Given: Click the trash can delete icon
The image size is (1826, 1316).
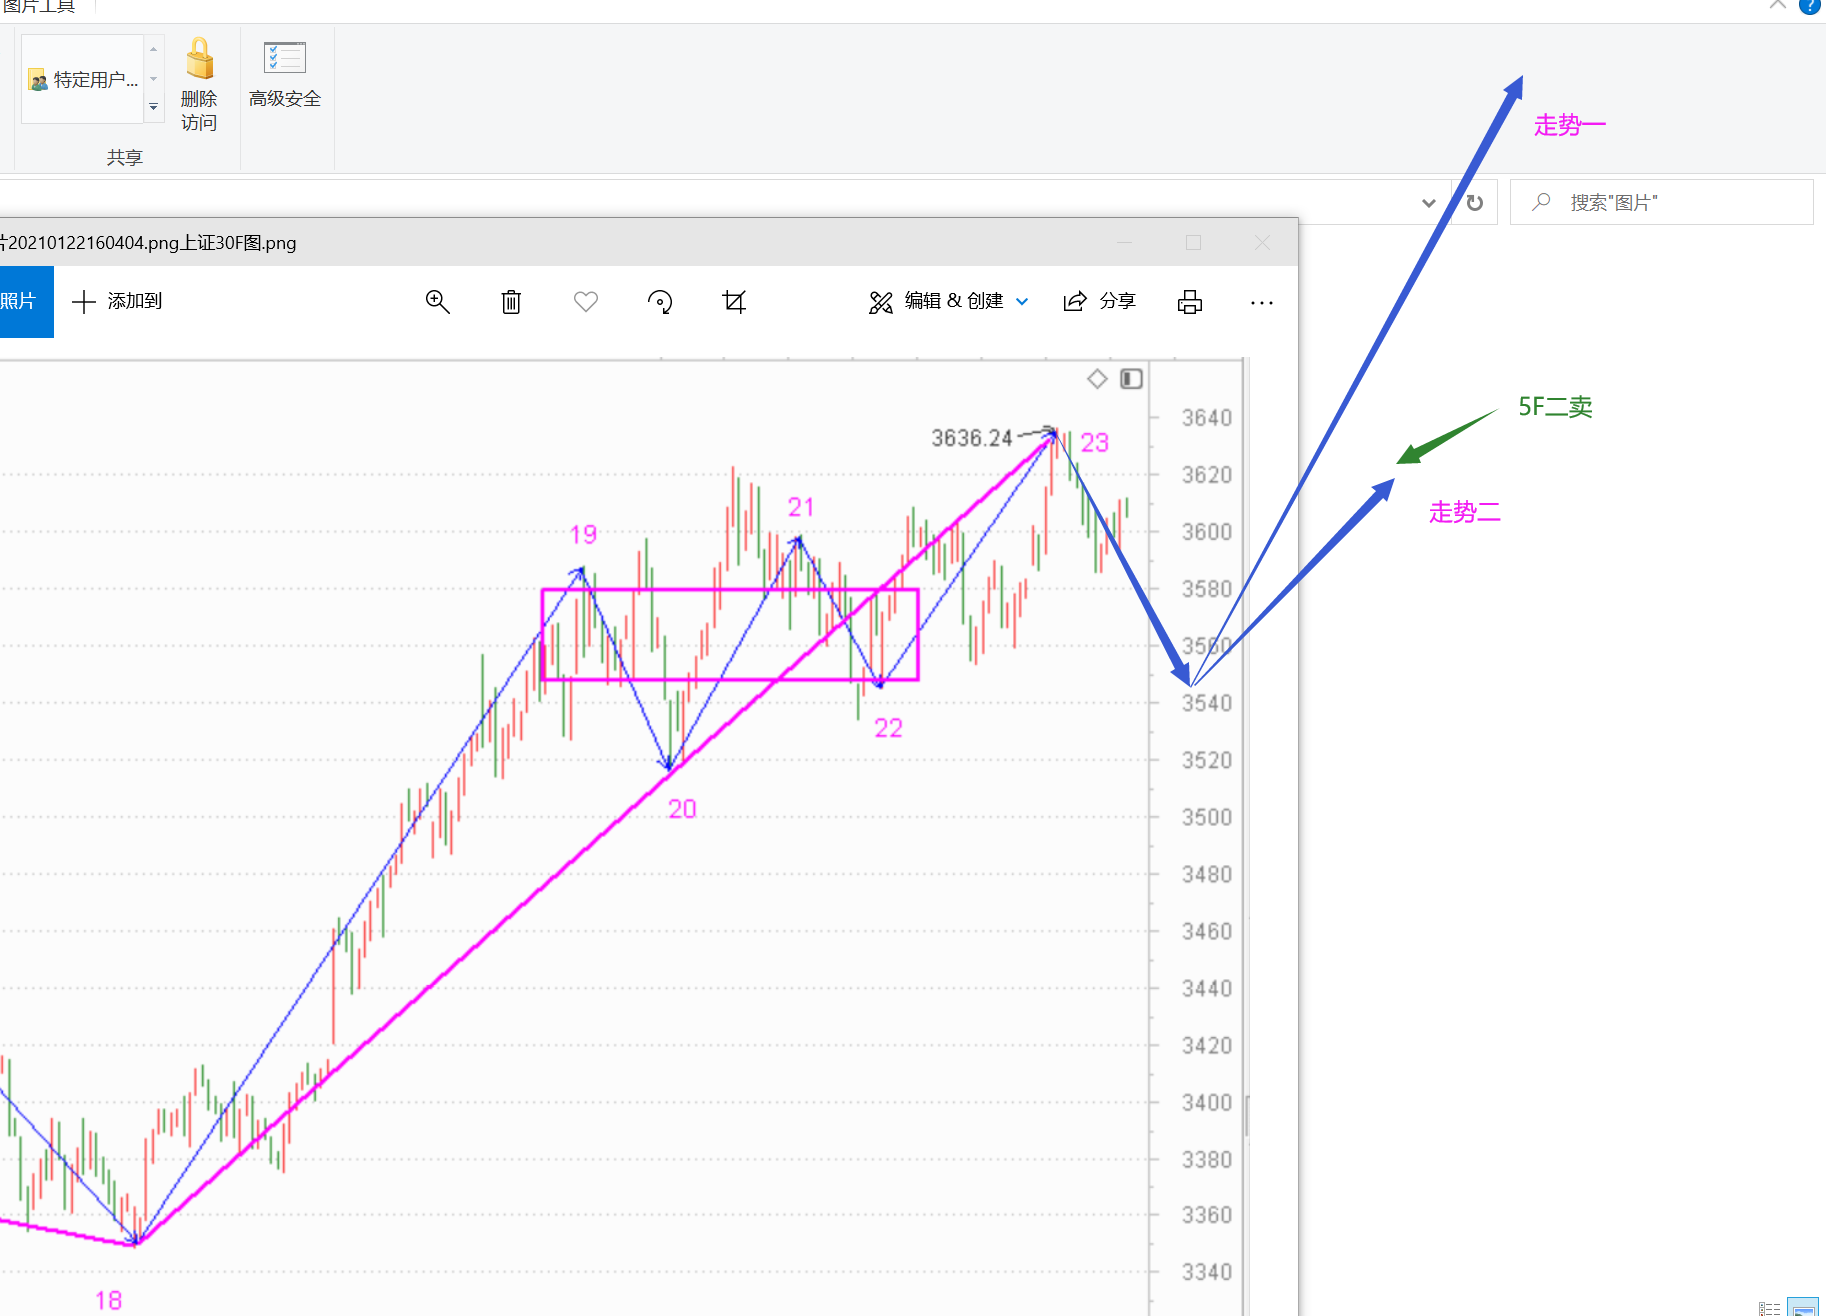Looking at the screenshot, I should point(511,302).
